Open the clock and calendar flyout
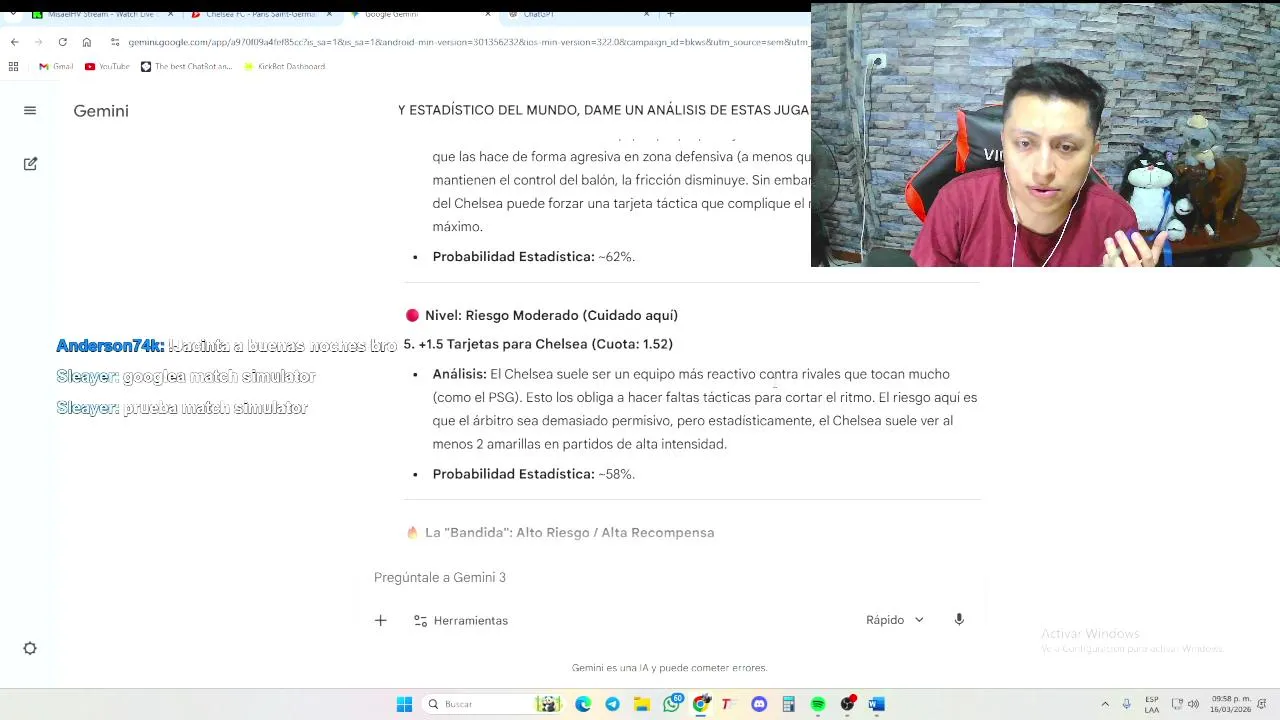The image size is (1280, 720). pos(1231,704)
